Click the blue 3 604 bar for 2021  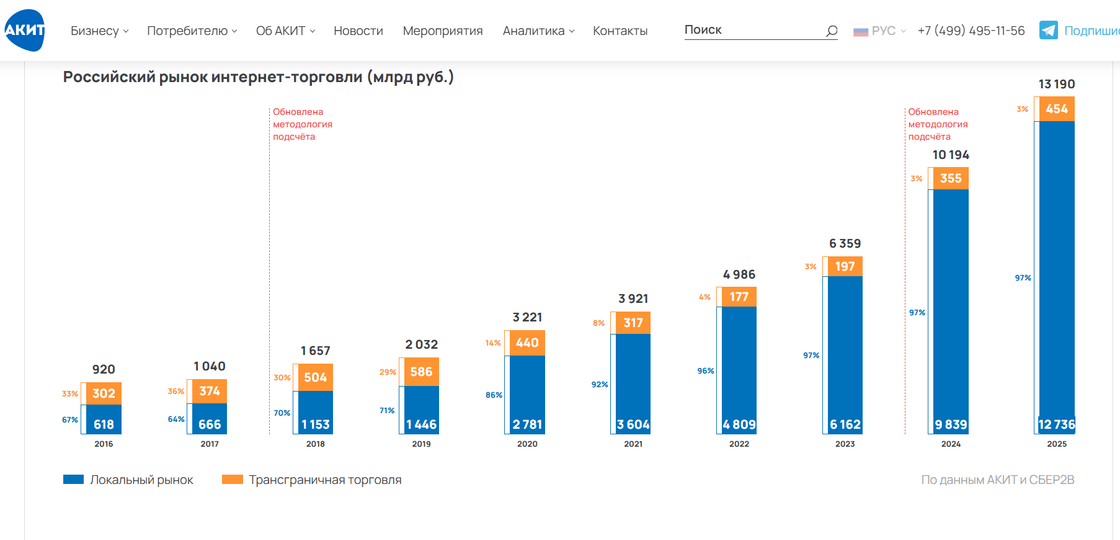pos(633,384)
